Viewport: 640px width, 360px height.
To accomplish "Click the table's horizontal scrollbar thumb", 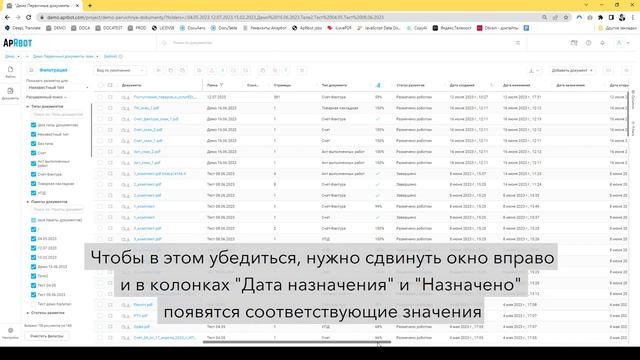I will coord(297,342).
